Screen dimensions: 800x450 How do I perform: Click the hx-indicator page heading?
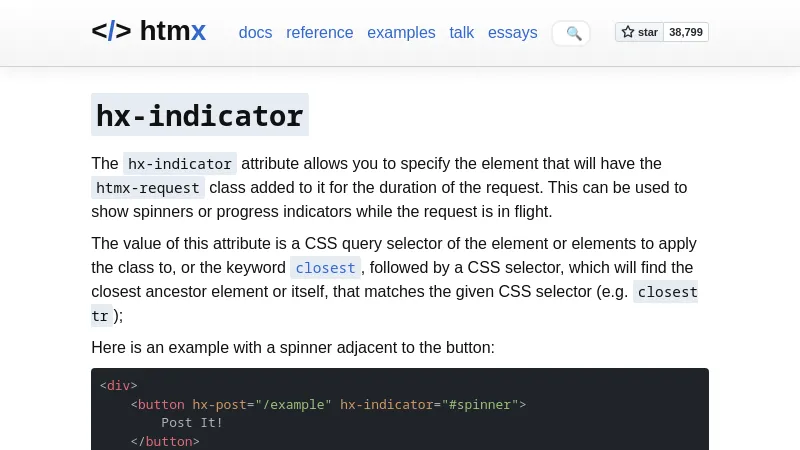199,116
